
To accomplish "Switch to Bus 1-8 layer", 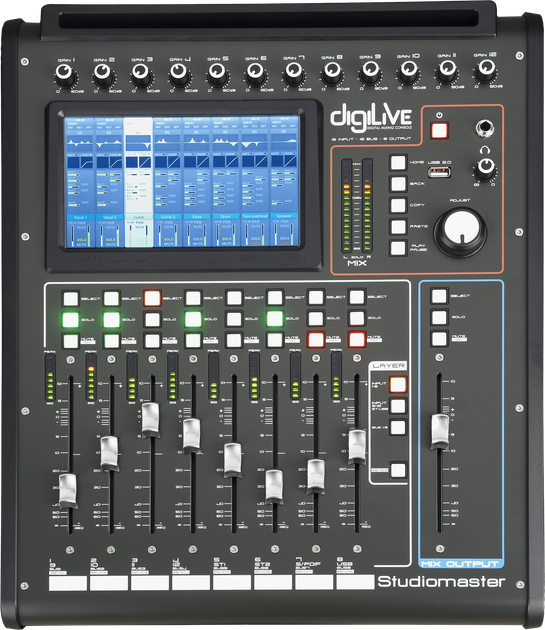I will click(397, 428).
